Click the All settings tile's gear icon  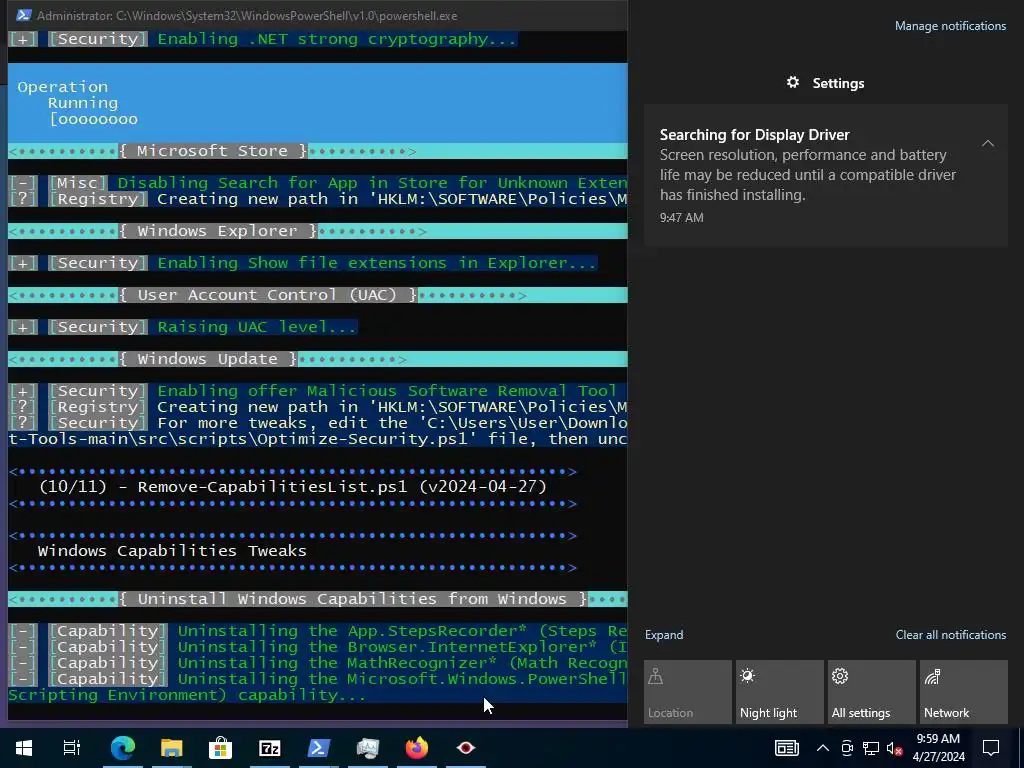tap(840, 676)
